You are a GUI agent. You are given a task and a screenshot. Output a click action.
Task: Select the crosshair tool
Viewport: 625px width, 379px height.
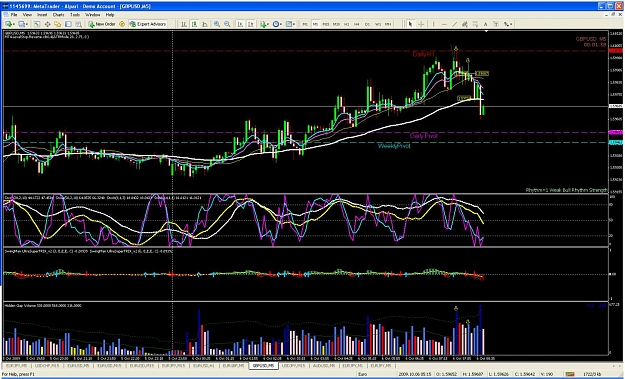click(421, 24)
